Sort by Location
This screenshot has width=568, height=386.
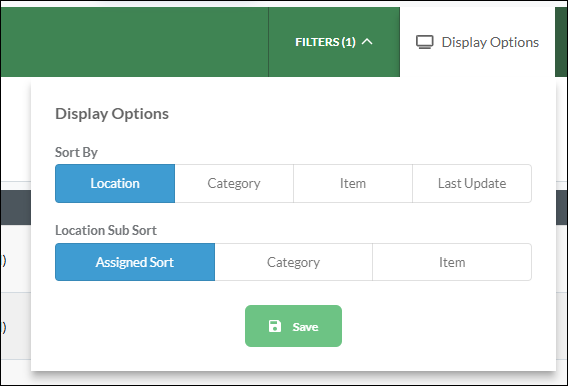click(115, 184)
